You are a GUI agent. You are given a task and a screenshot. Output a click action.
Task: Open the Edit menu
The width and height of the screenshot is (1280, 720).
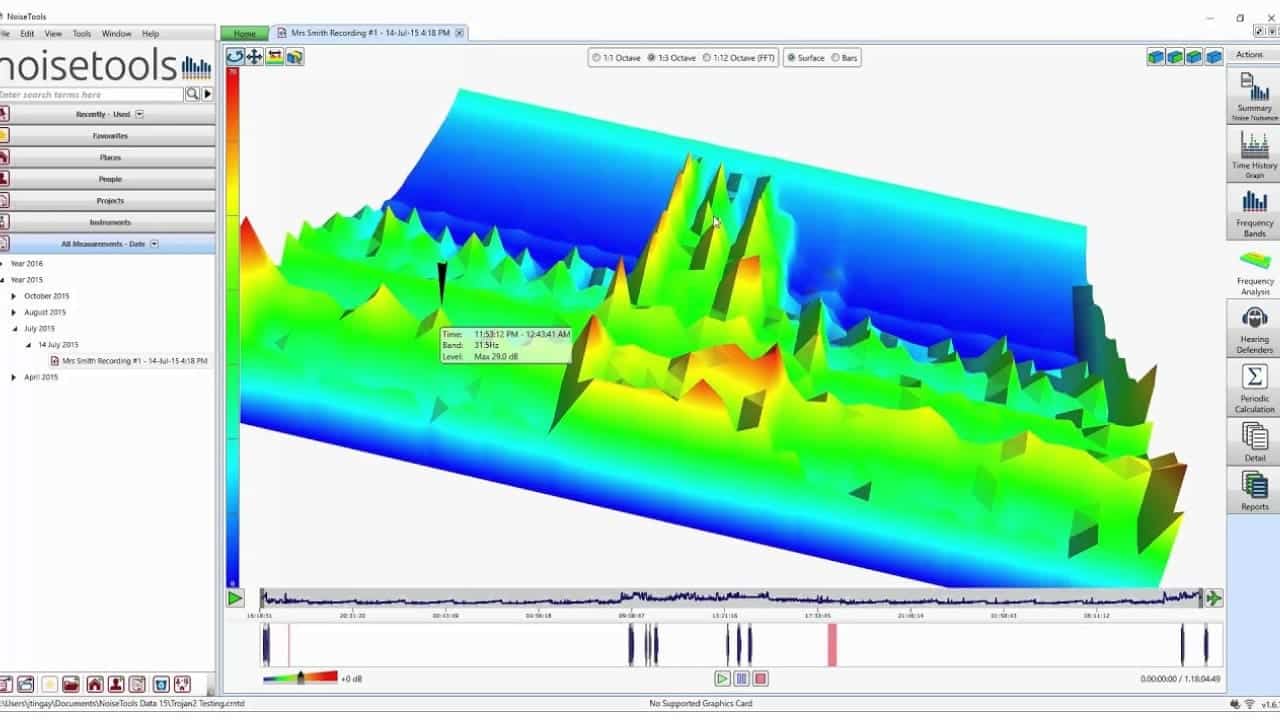pos(27,34)
